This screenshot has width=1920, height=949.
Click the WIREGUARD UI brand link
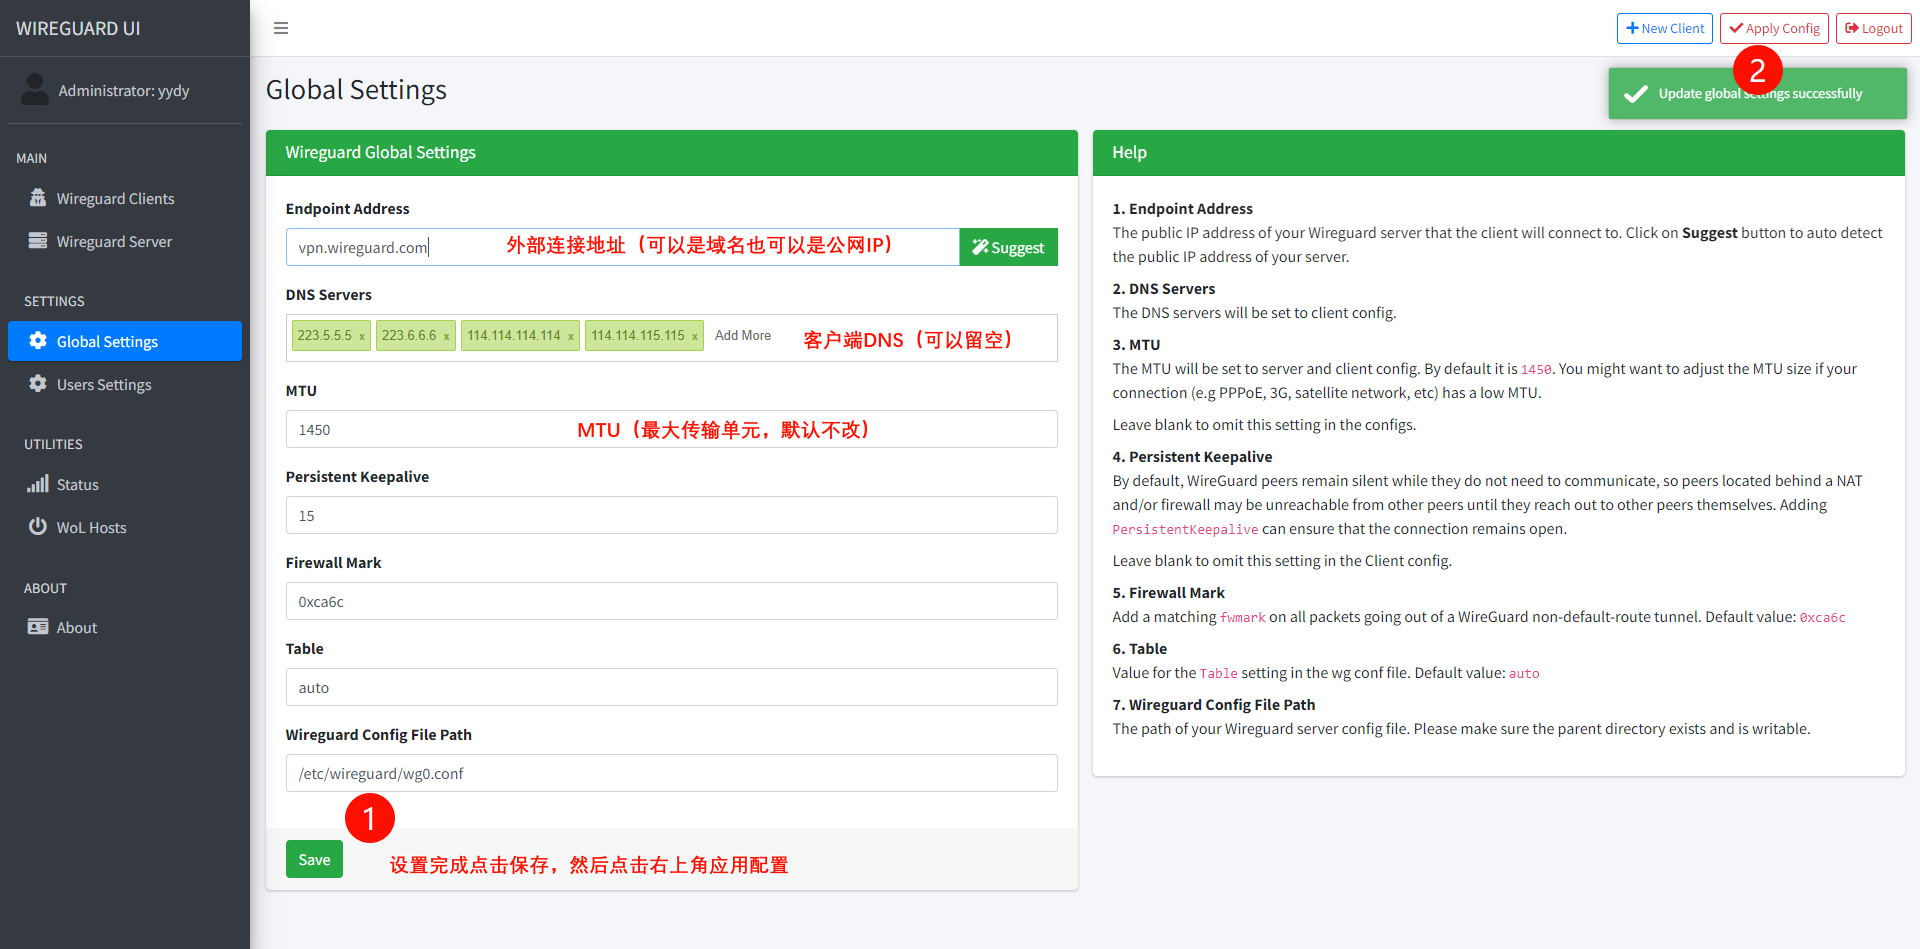[78, 28]
